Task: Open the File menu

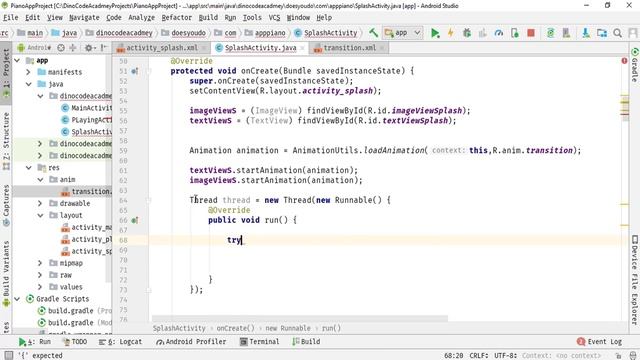Action: tap(11, 18)
